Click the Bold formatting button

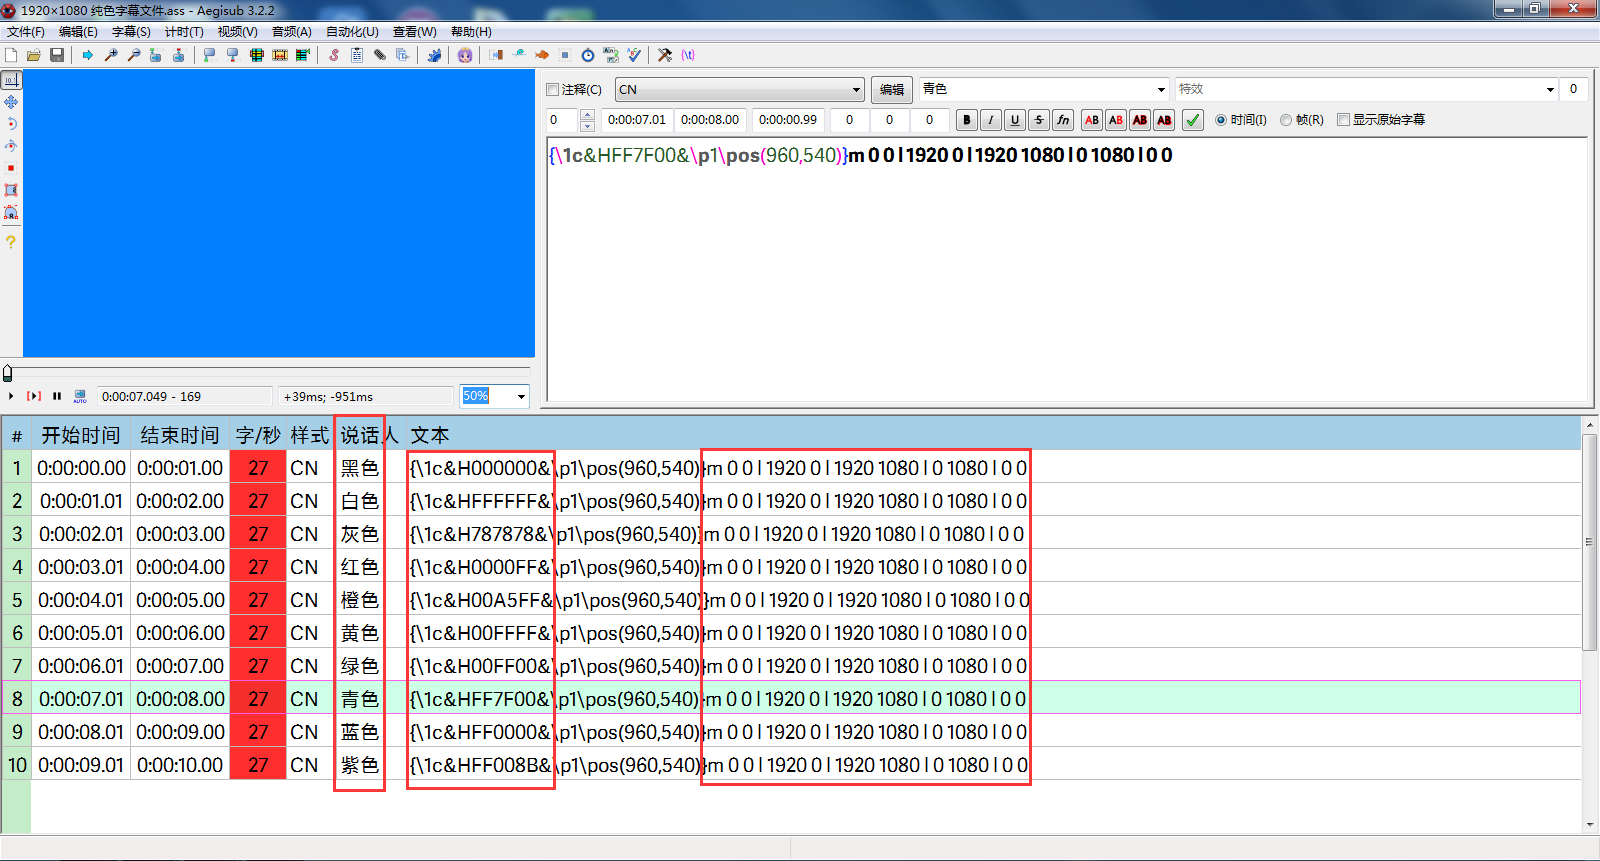pyautogui.click(x=966, y=120)
